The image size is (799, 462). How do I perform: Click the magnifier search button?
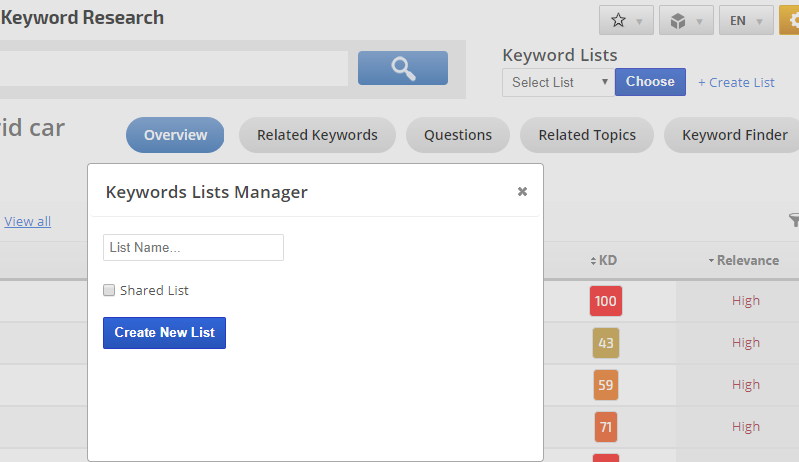(403, 68)
